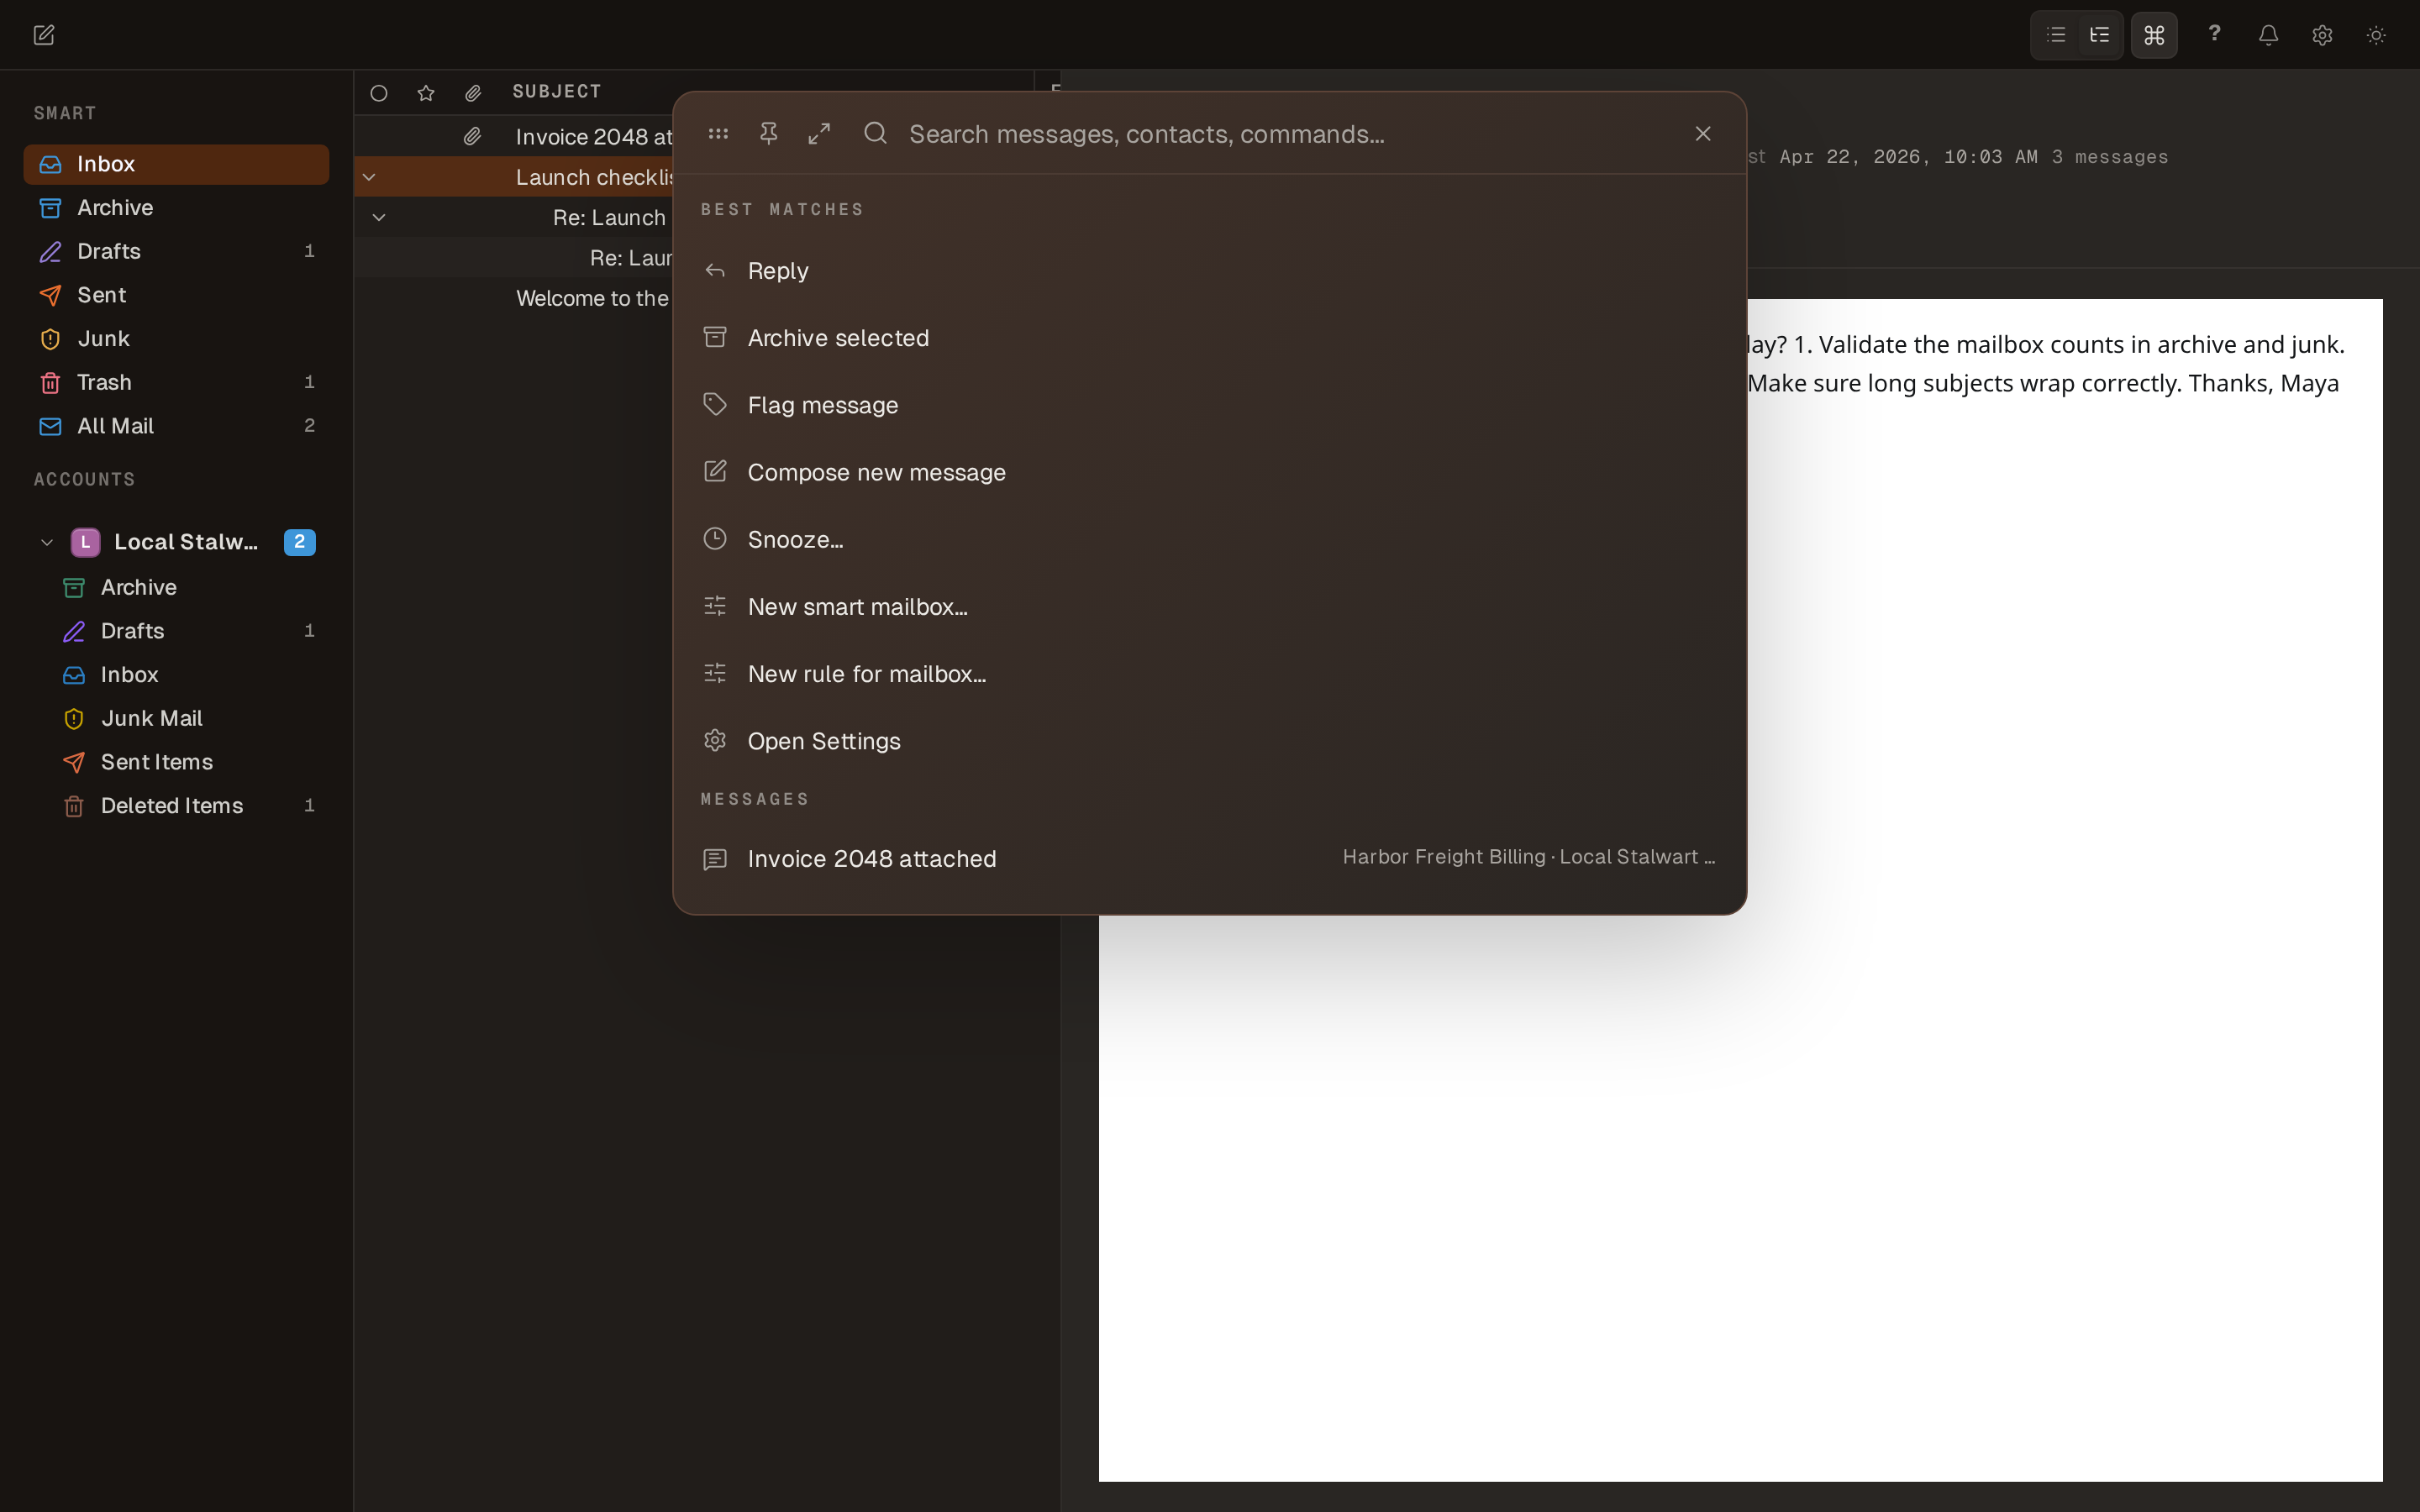The width and height of the screenshot is (2420, 1512).
Task: Click the search magnifier icon in palette
Action: click(875, 133)
